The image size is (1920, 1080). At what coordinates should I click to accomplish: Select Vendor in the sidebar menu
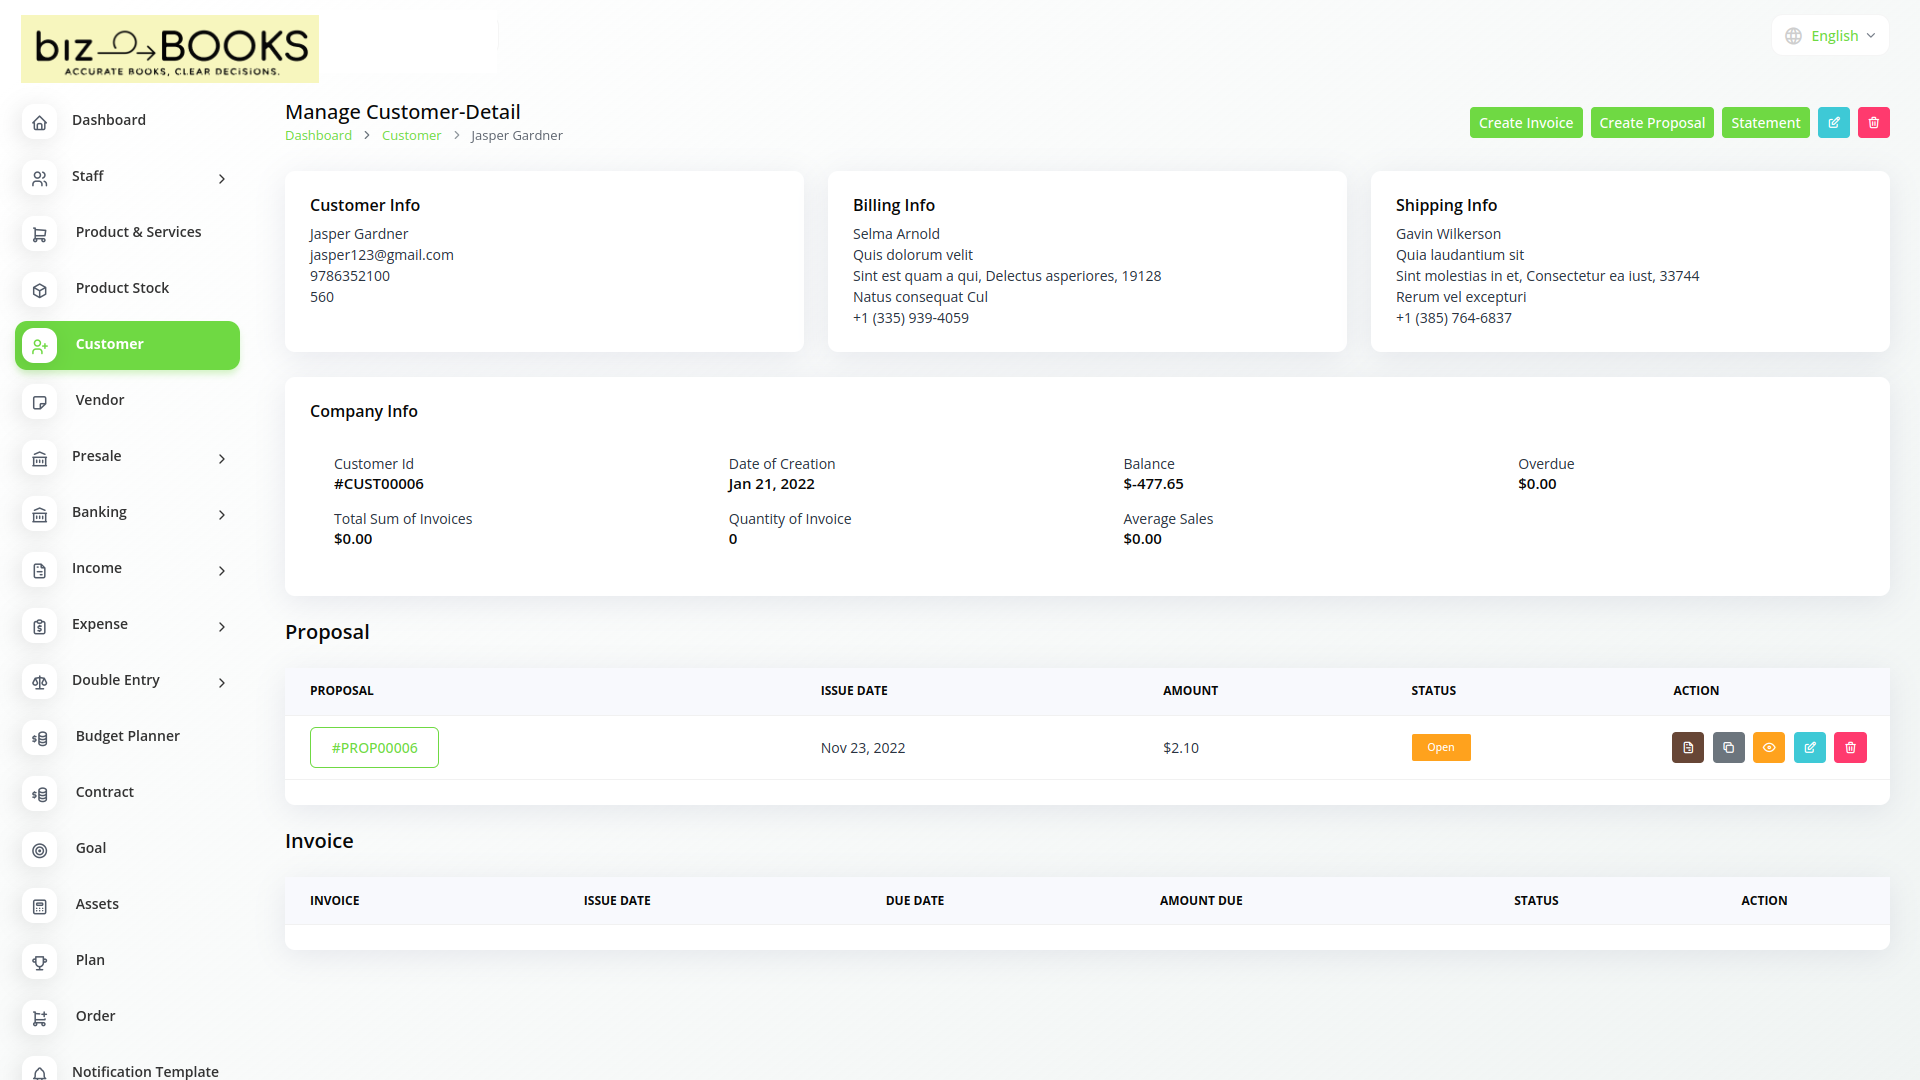point(100,400)
